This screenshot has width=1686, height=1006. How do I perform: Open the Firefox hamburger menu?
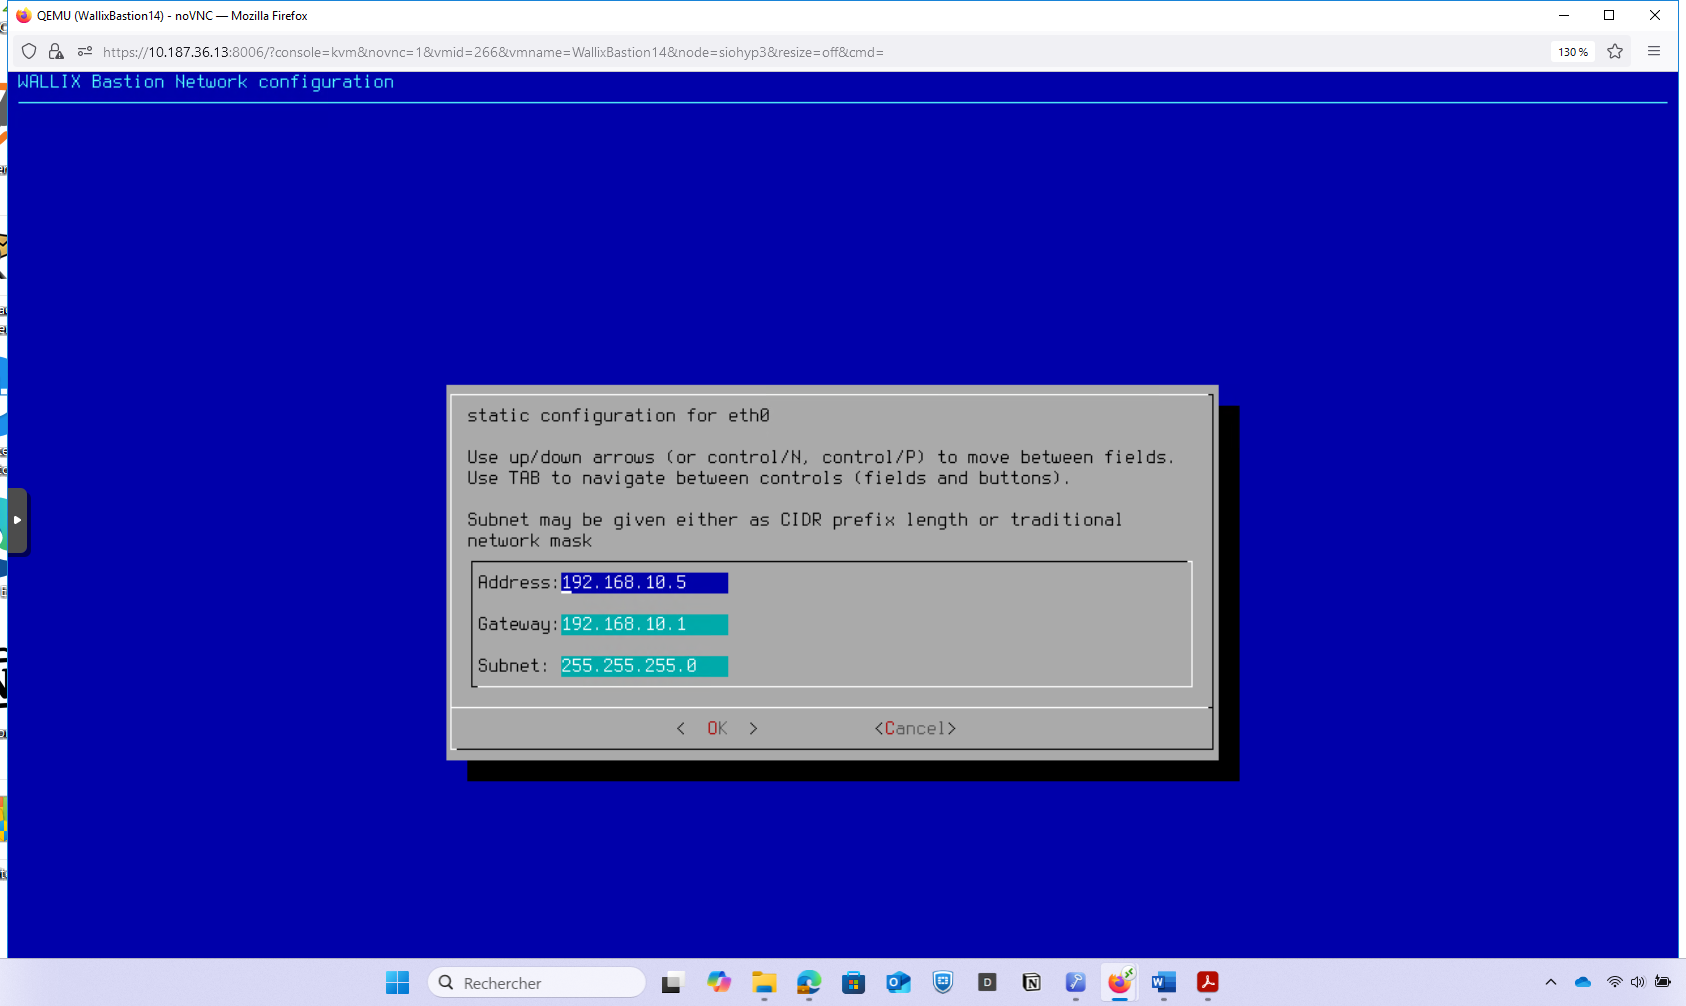coord(1654,52)
